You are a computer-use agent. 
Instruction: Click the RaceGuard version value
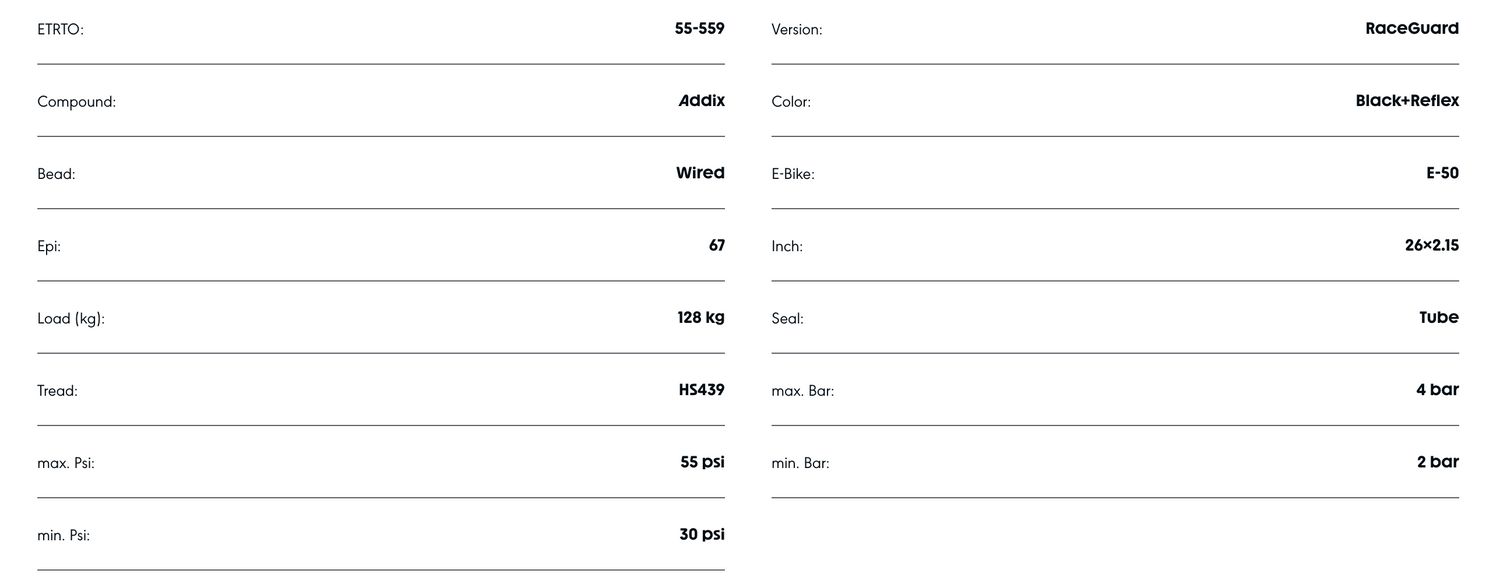(x=1411, y=29)
